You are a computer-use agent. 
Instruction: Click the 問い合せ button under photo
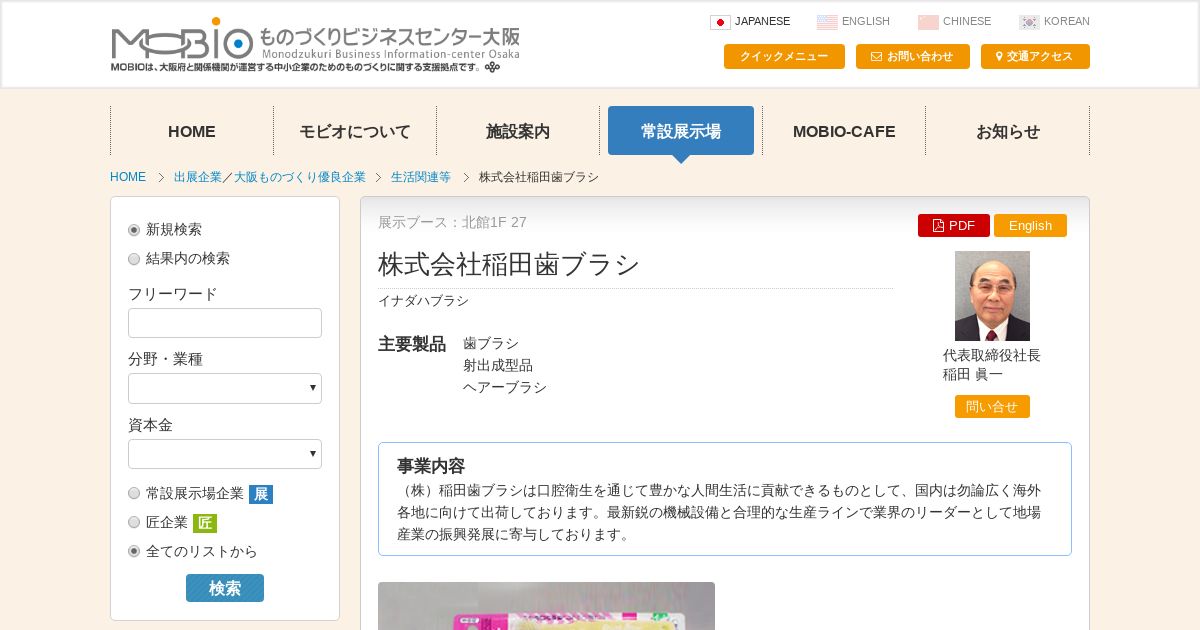point(992,407)
